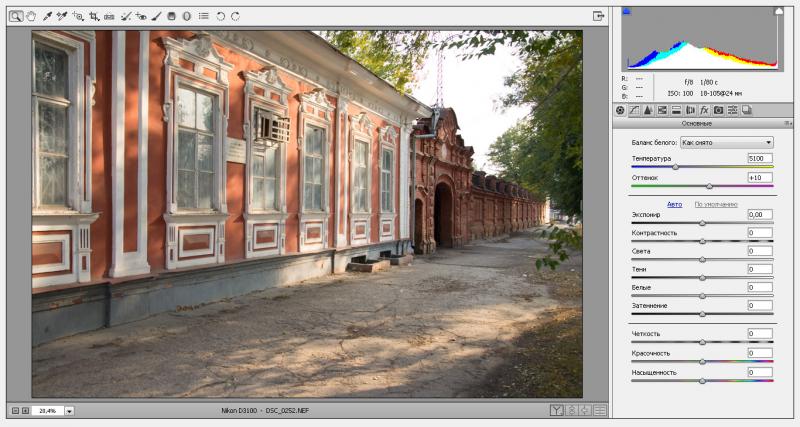Select the Hand tool
Screen dimensions: 800x427
[x=31, y=16]
